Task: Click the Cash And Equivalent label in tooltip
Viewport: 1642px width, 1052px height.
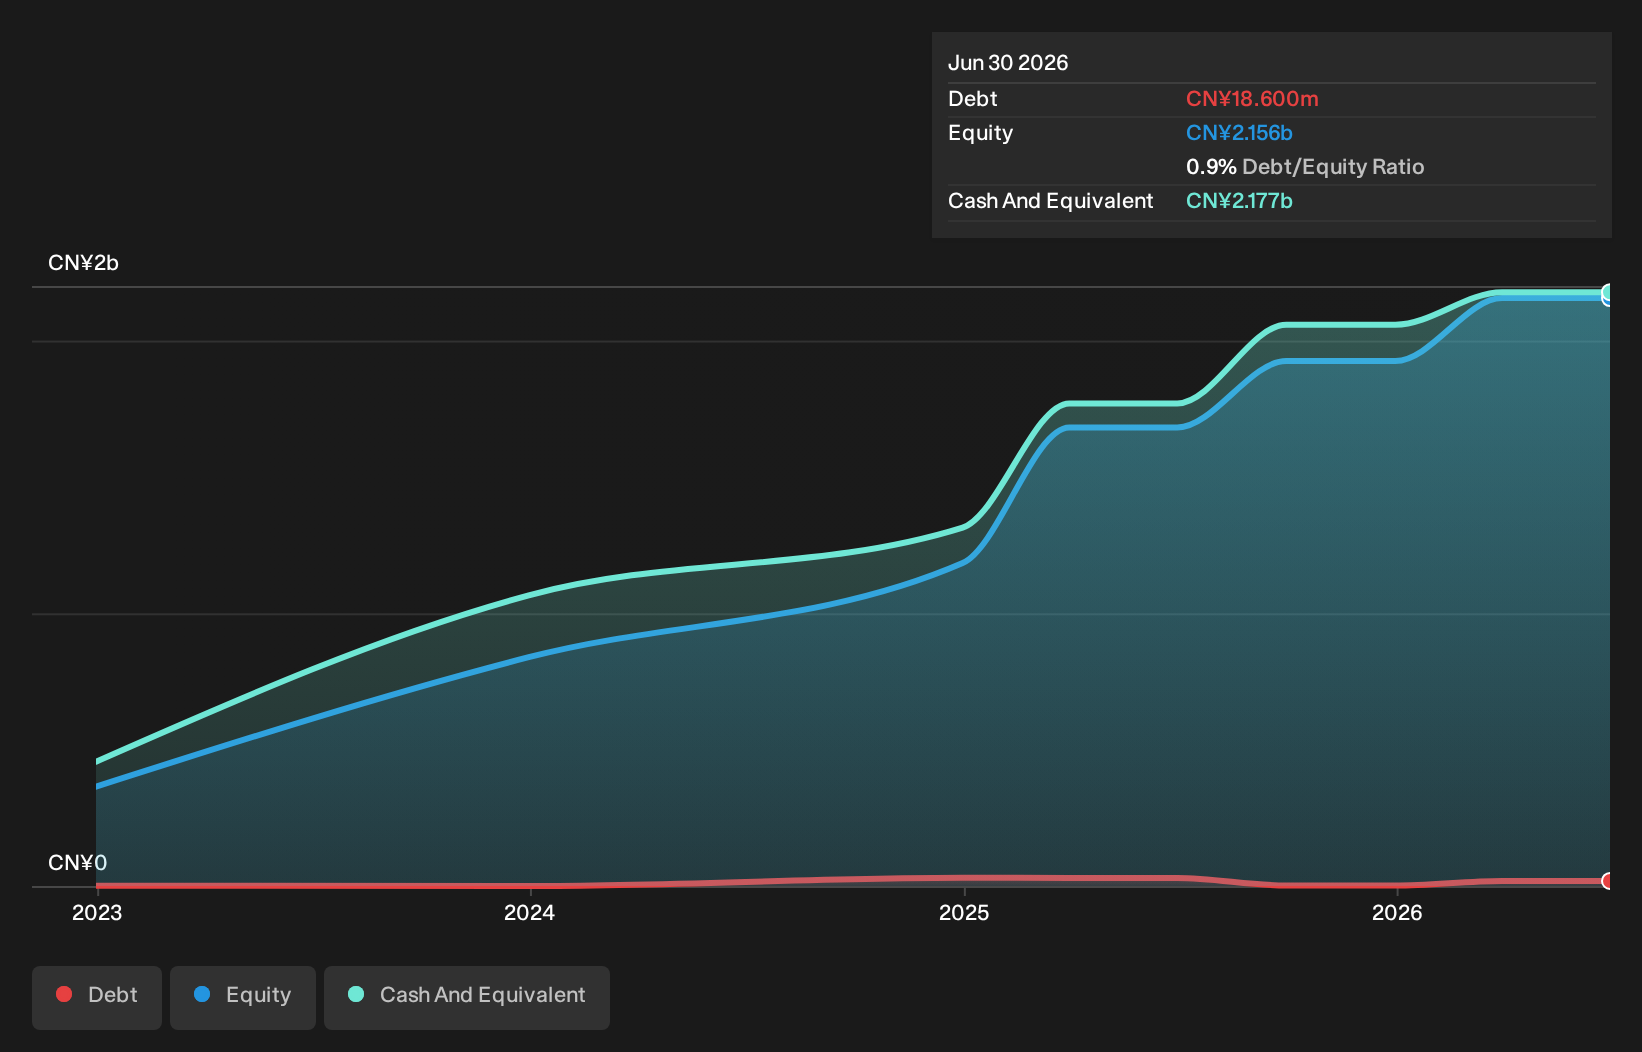Action: point(1050,201)
